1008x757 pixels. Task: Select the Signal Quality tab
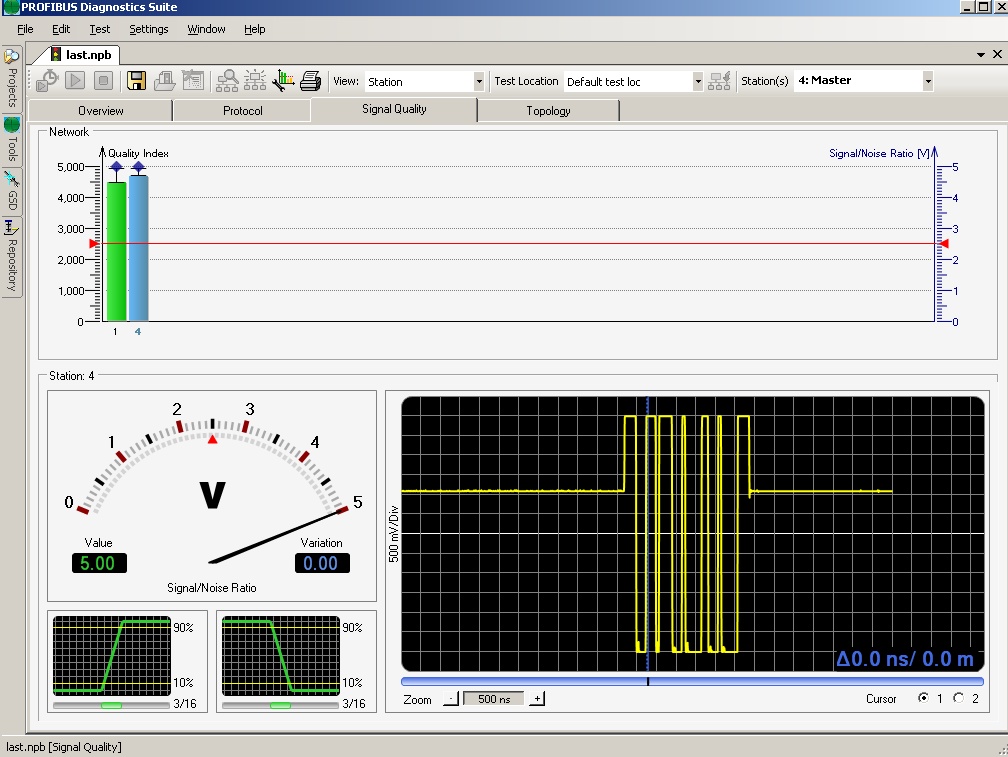(394, 109)
